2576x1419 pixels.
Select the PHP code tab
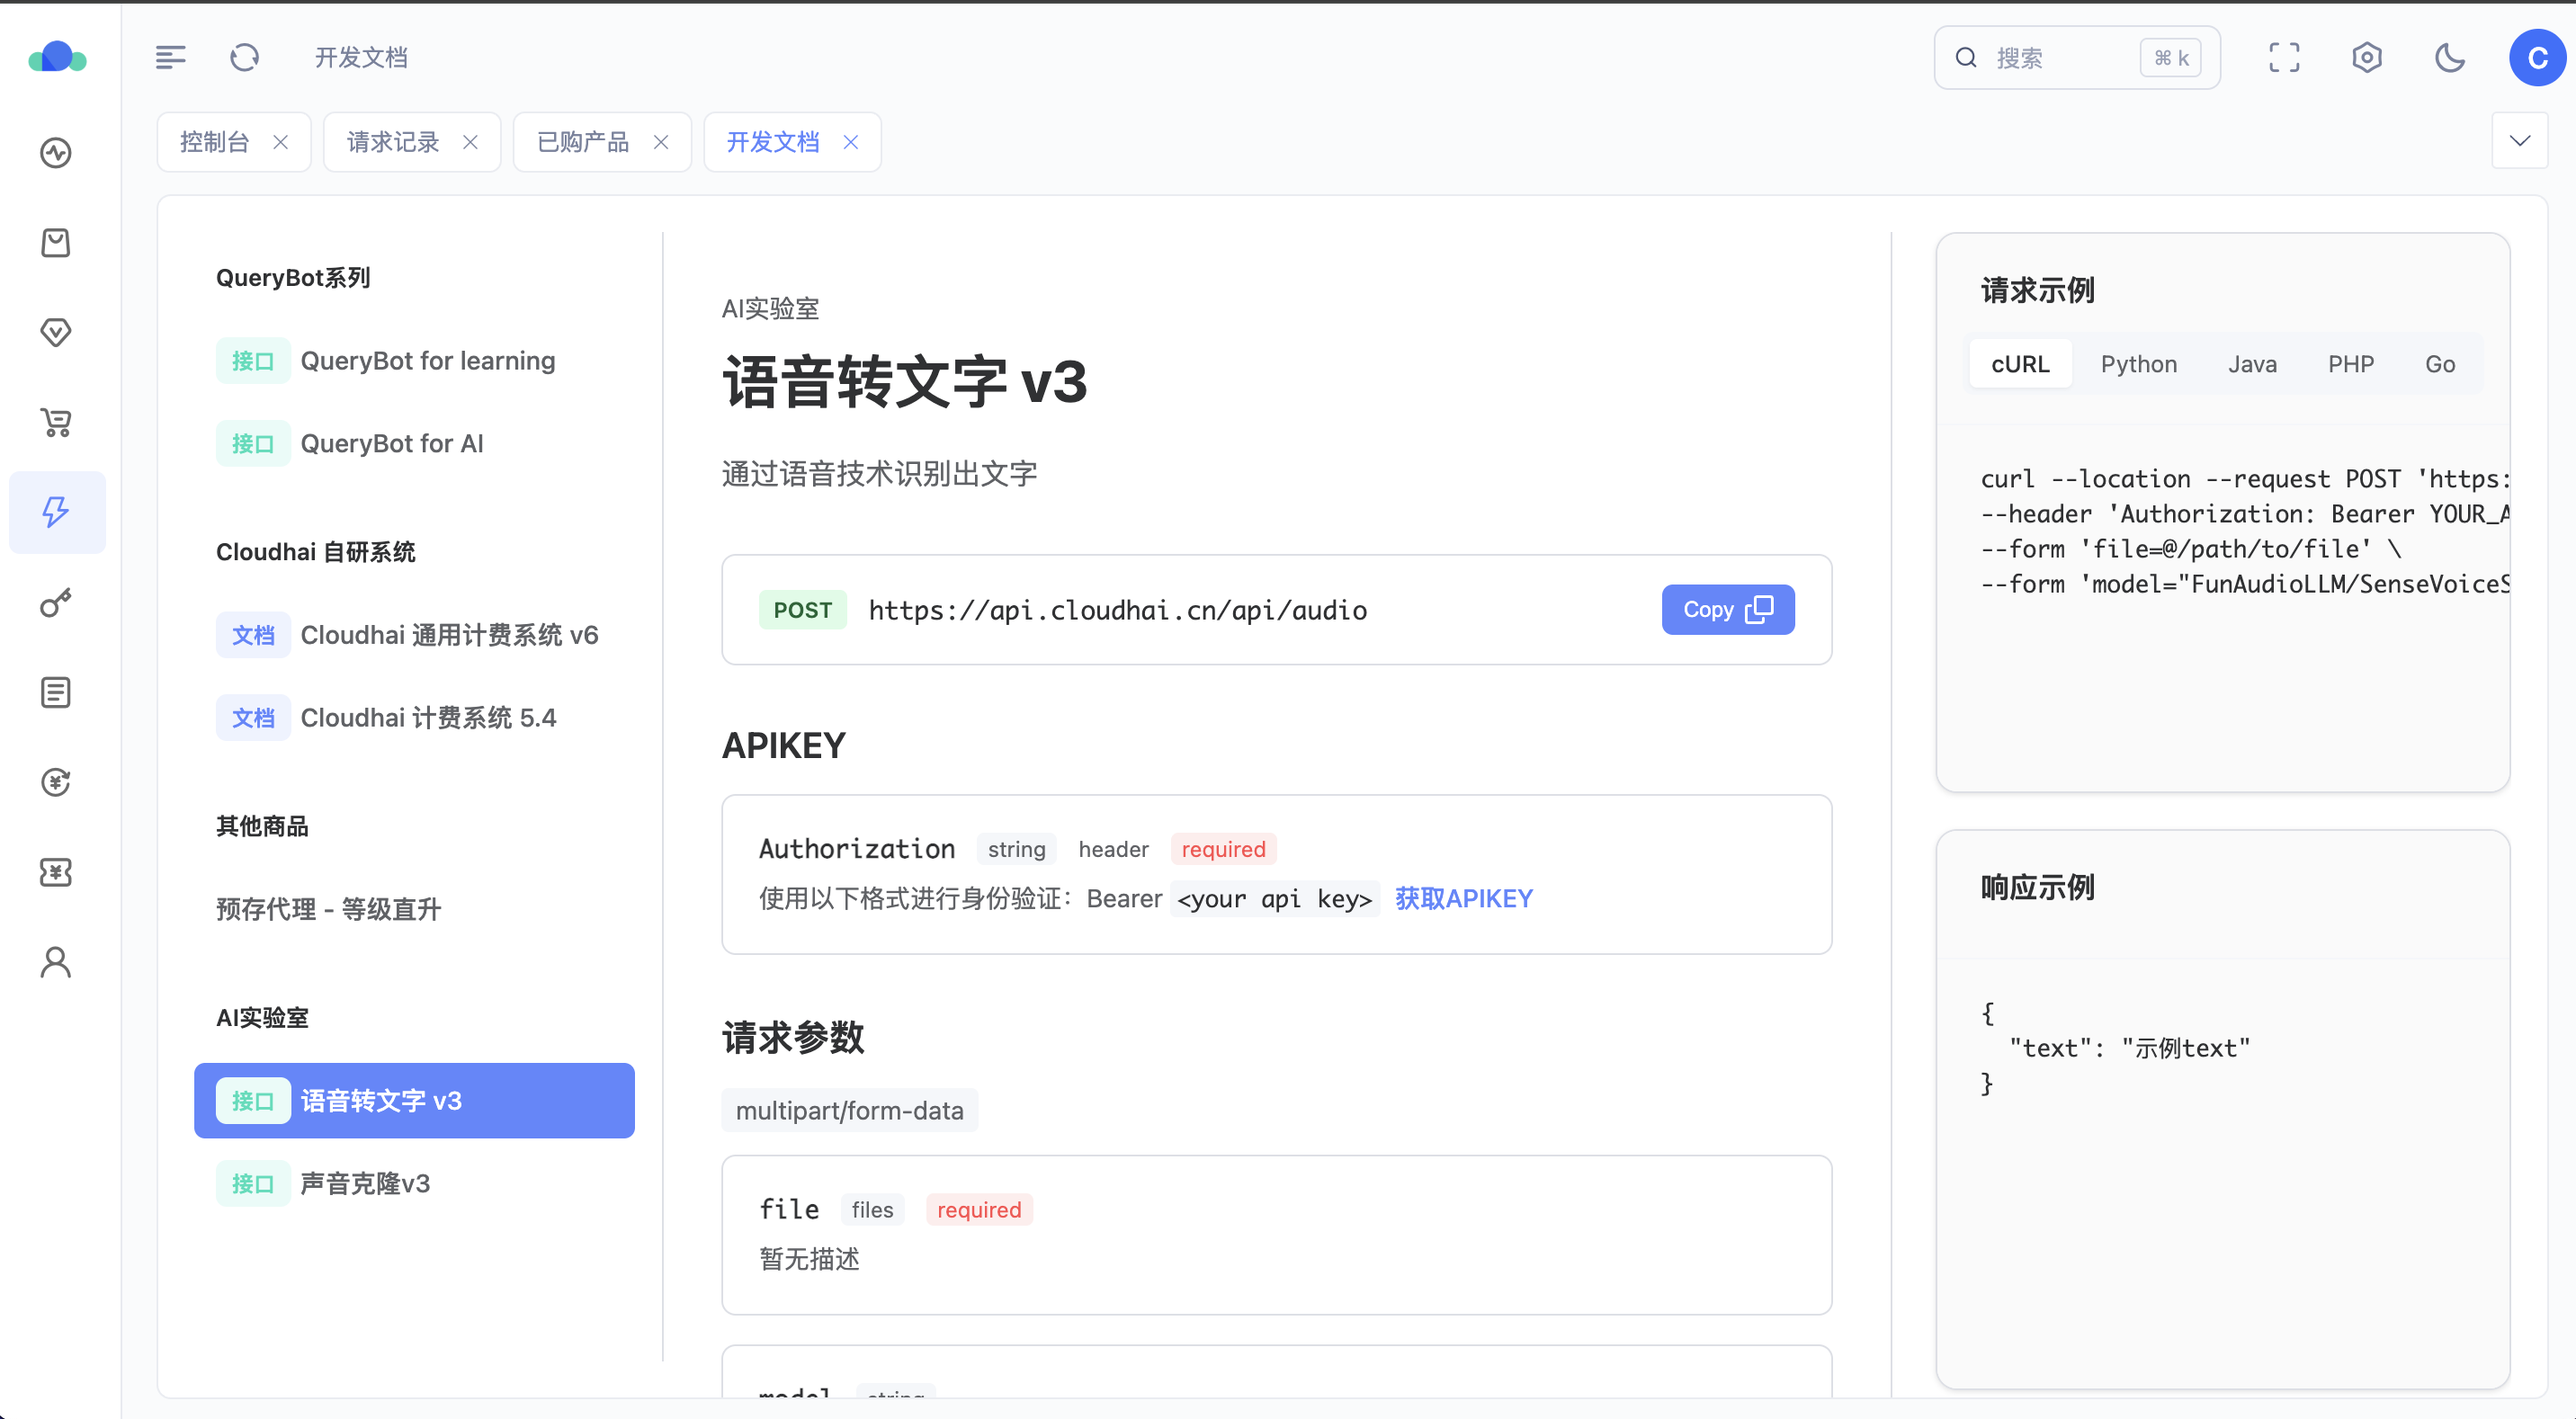pos(2350,365)
